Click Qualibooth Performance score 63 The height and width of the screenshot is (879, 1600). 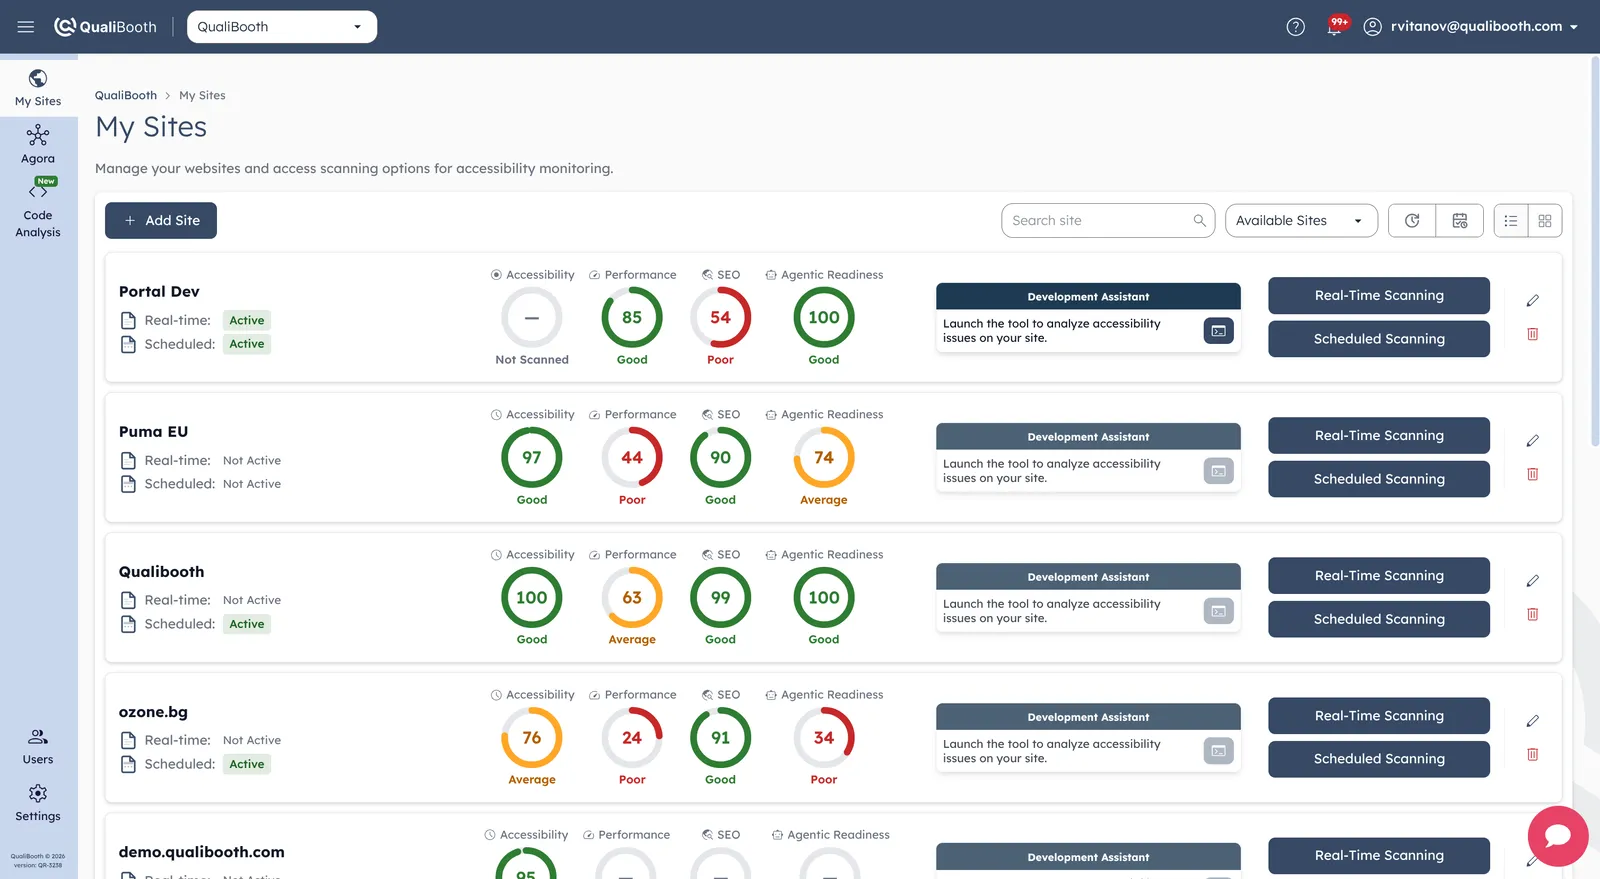click(632, 598)
